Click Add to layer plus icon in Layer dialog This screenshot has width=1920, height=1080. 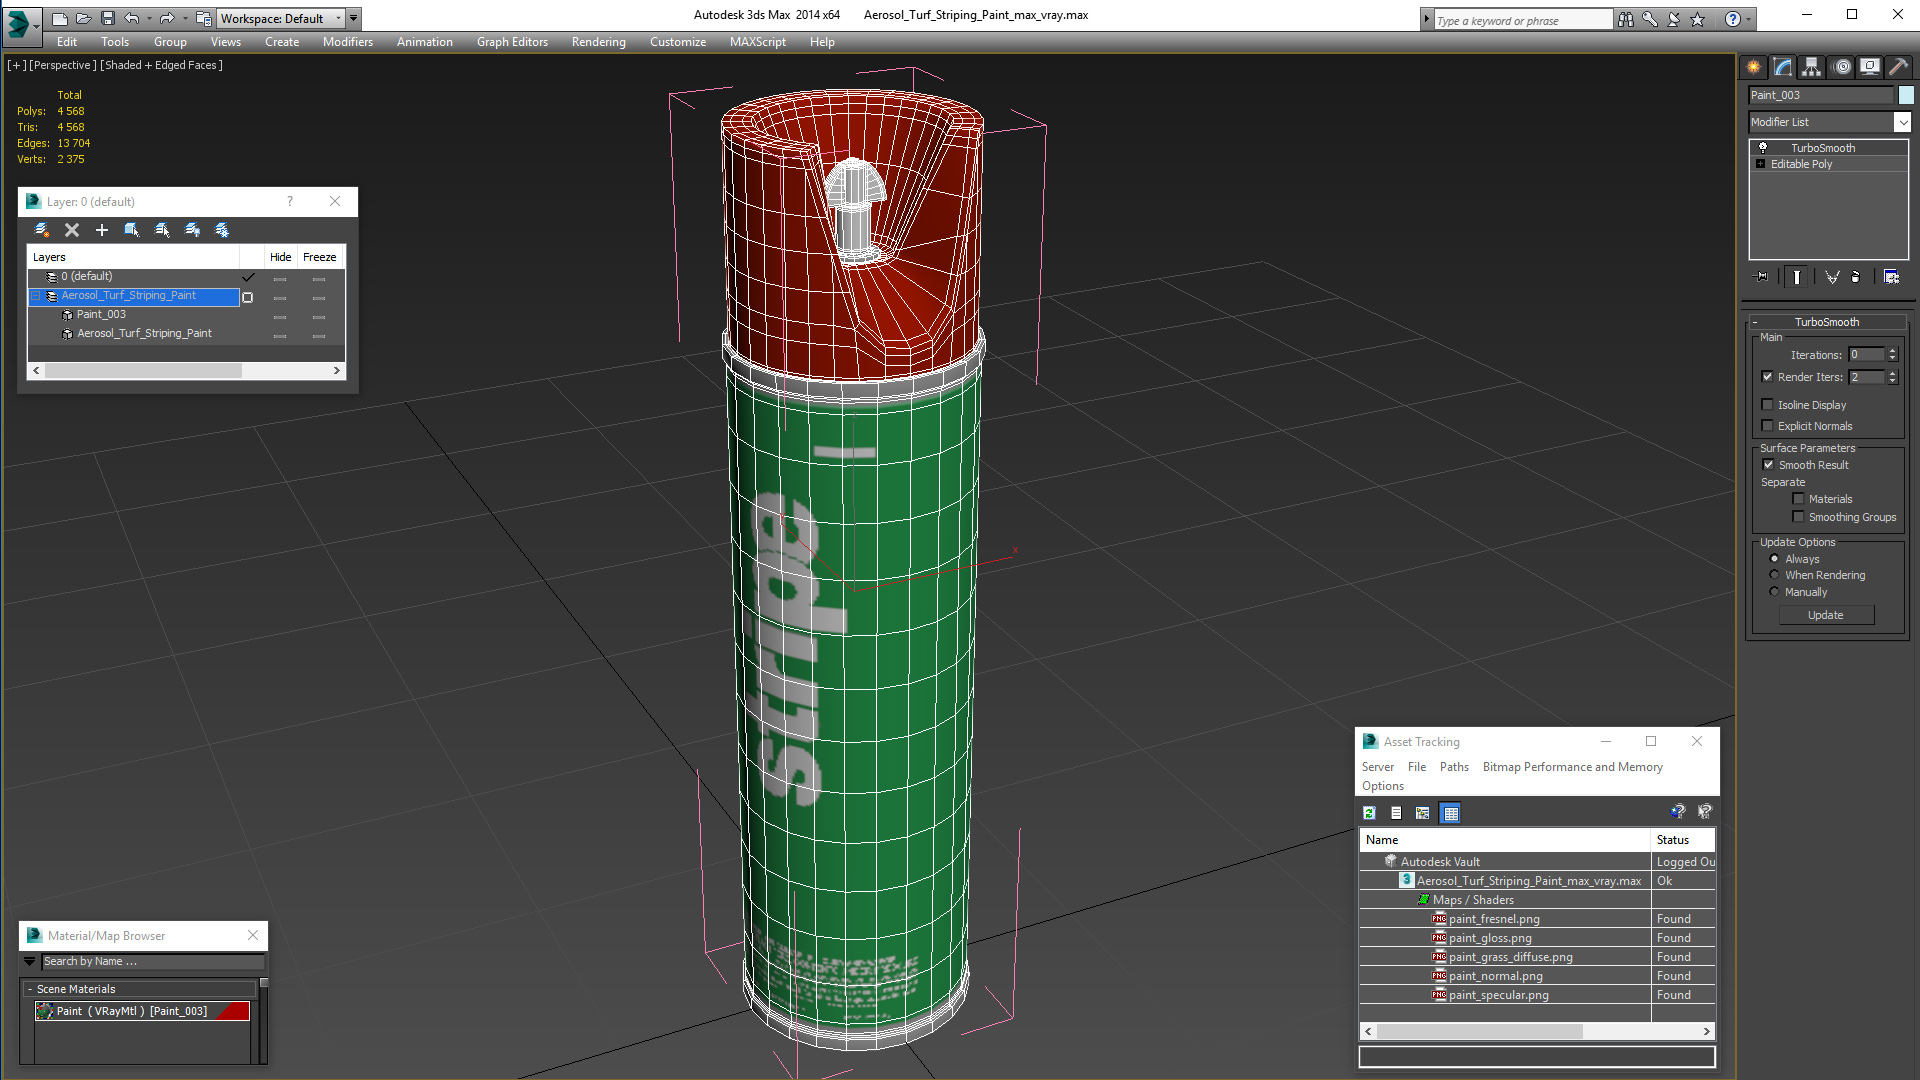pos(102,230)
